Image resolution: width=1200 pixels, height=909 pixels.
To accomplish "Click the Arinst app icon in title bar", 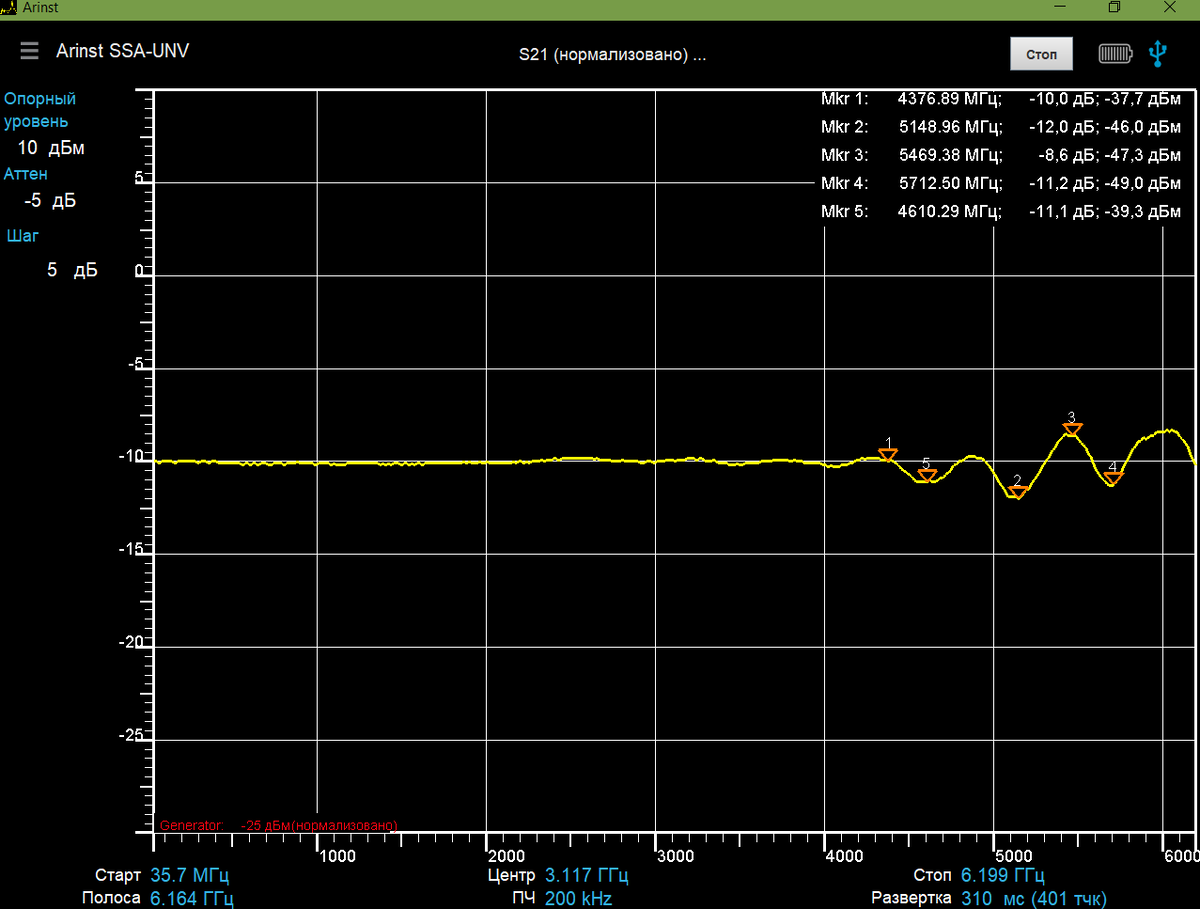I will 10,8.
